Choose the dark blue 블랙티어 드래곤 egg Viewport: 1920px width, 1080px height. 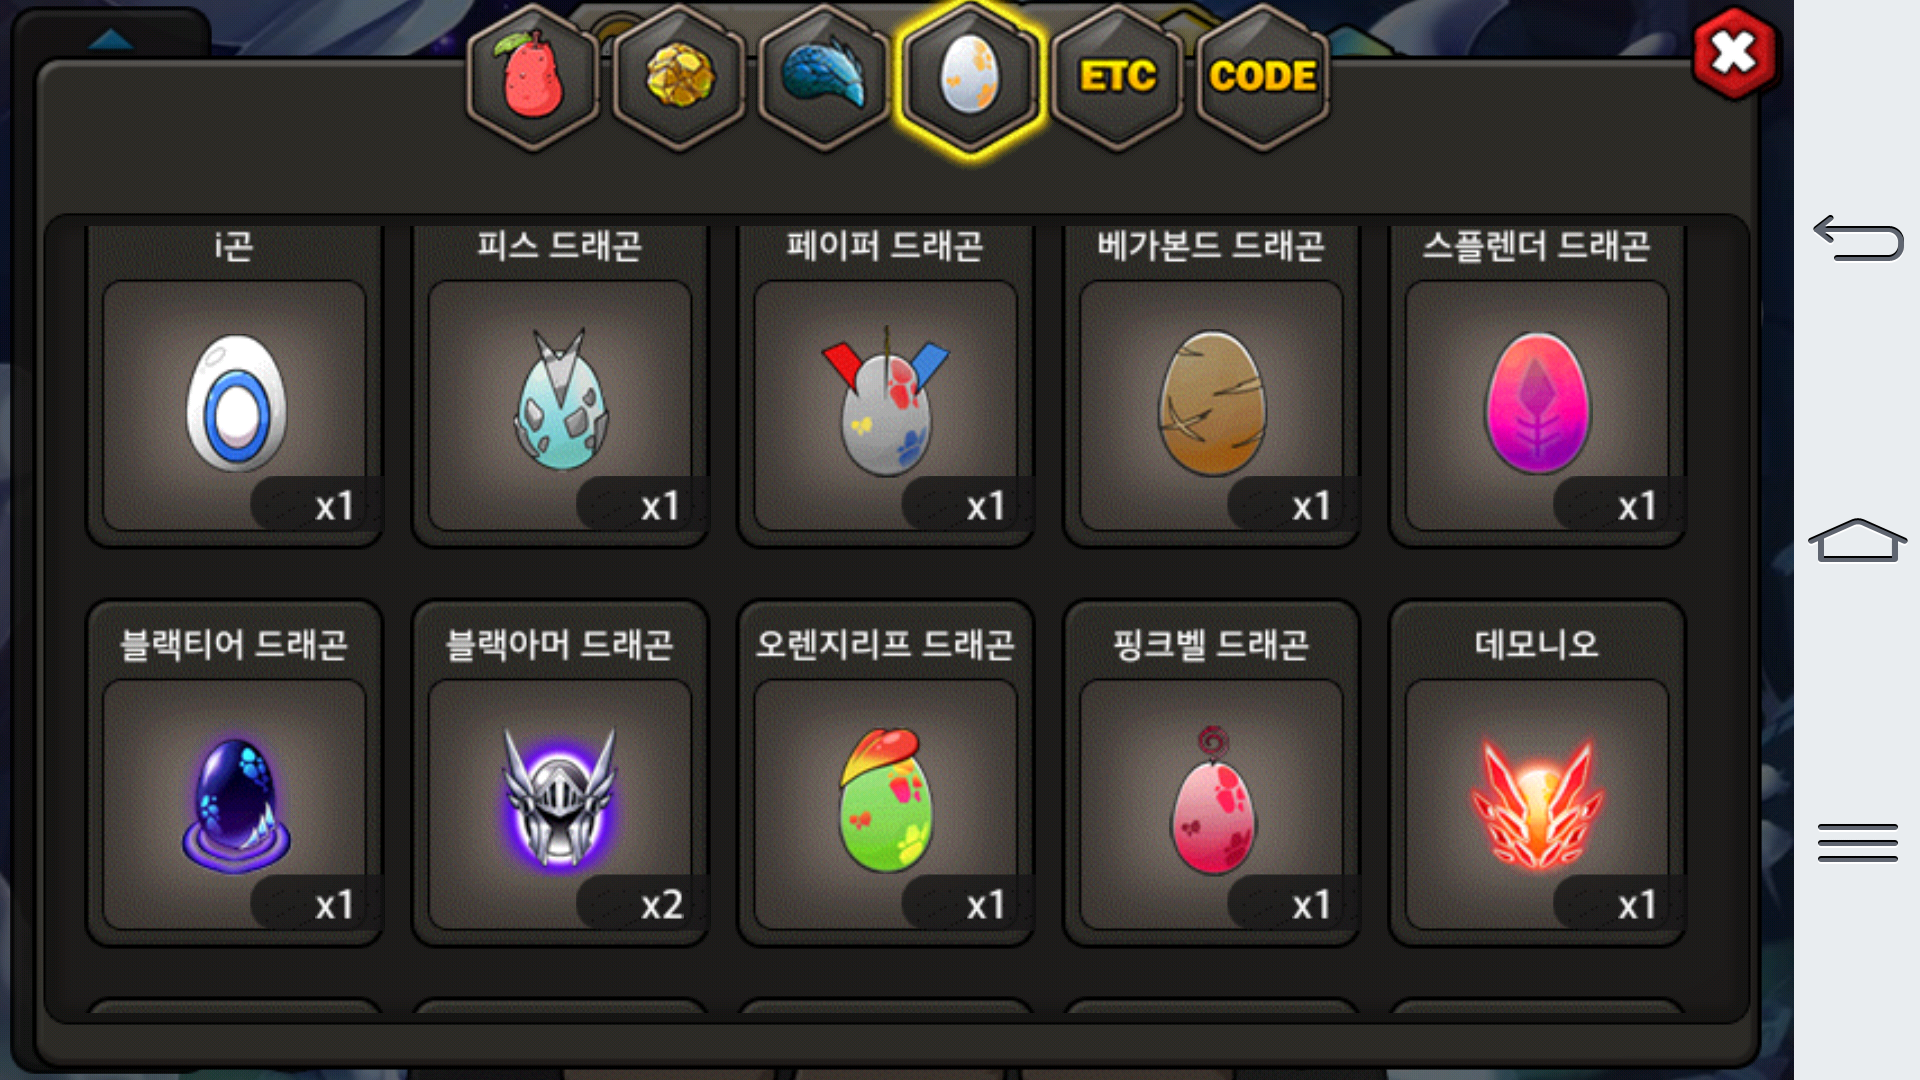click(x=235, y=805)
